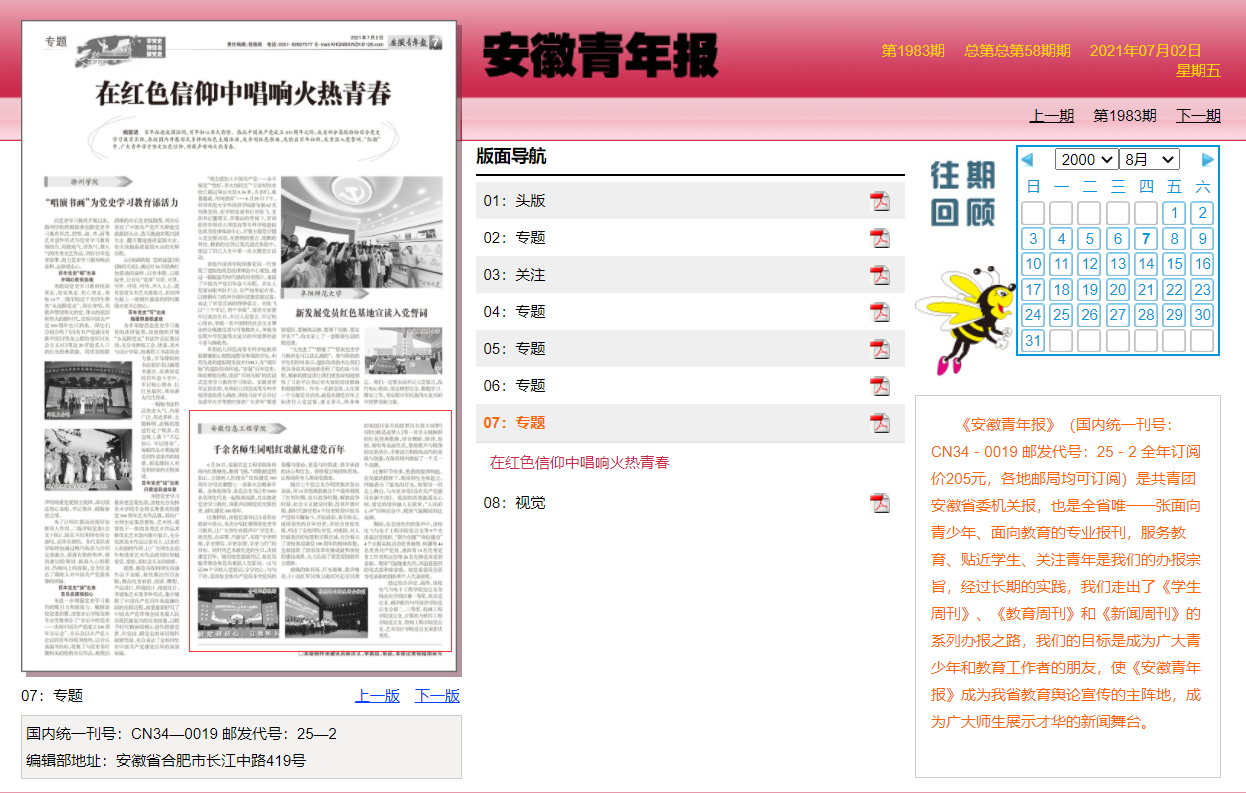Click the newspaper page preview image
The width and height of the screenshot is (1246, 793).
(239, 345)
